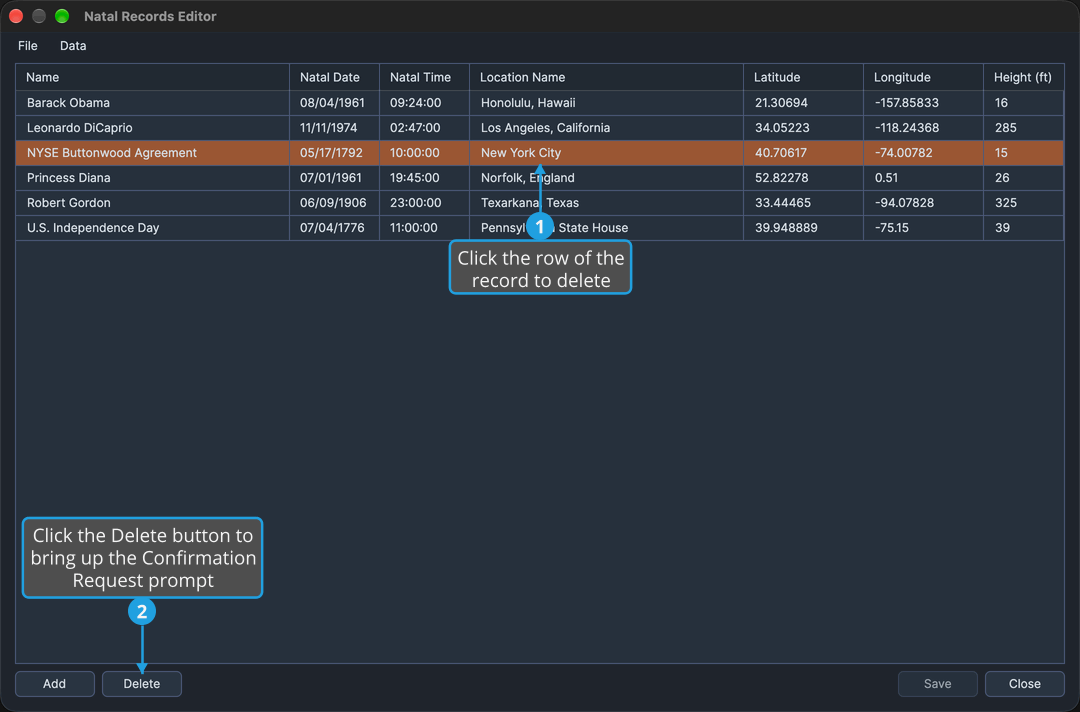Viewport: 1080px width, 712px height.
Task: Click the Add button
Action: pyautogui.click(x=54, y=684)
